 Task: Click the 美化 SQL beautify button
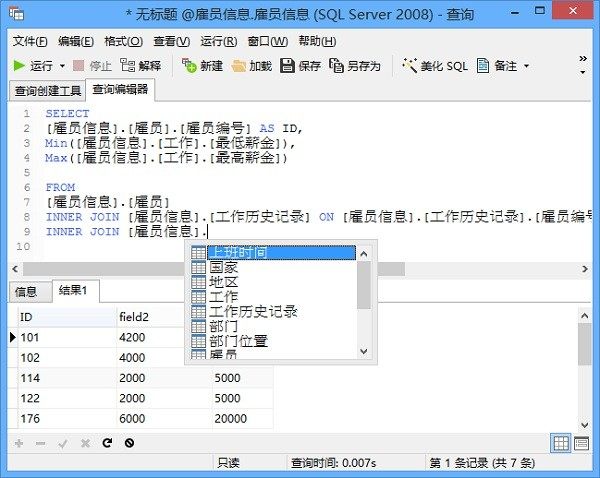[x=435, y=66]
